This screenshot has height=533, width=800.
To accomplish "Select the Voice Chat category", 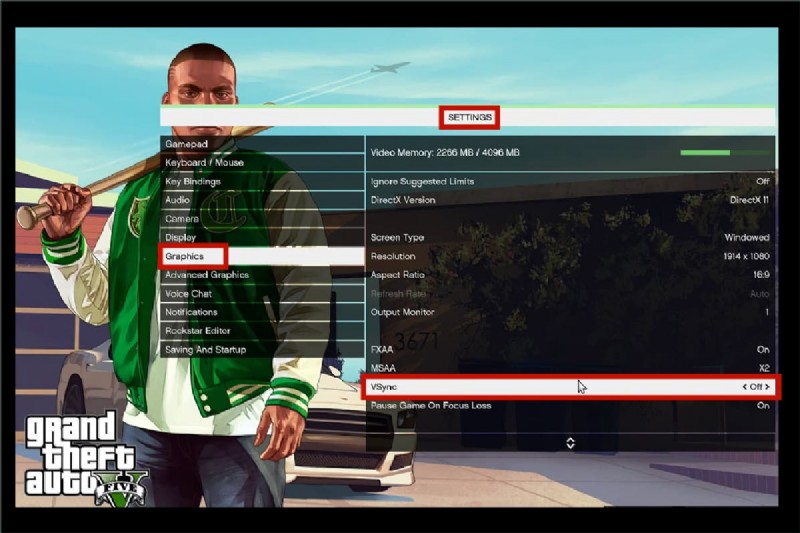I will click(x=262, y=294).
